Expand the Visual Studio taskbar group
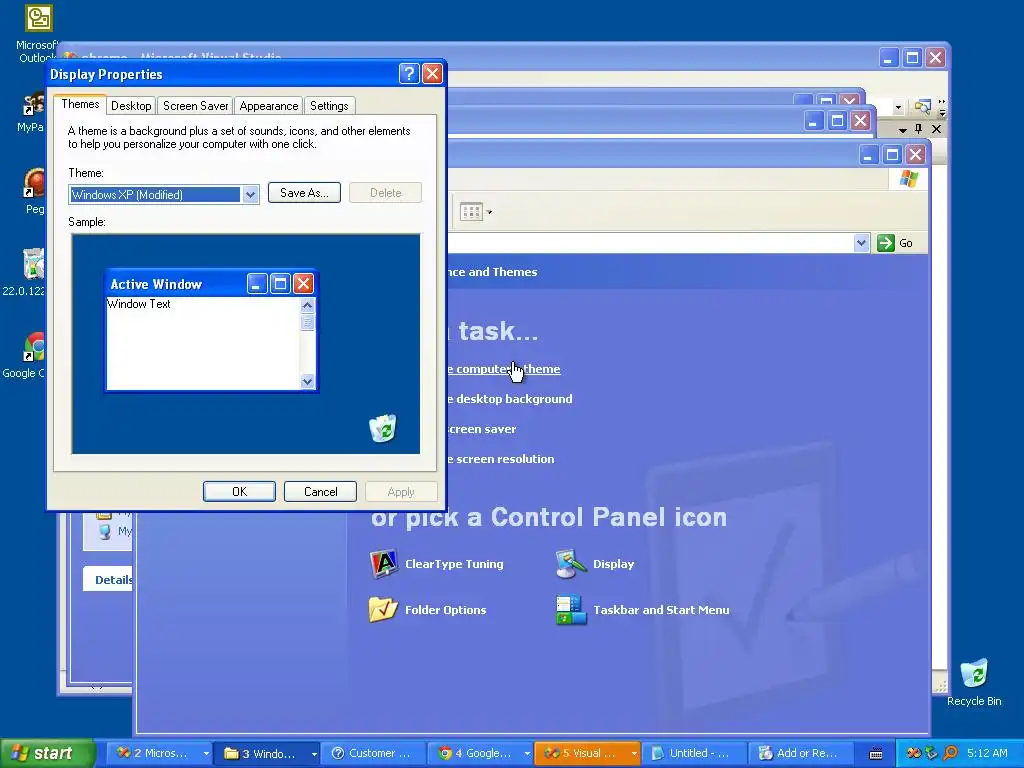This screenshot has width=1024, height=768. pos(633,754)
